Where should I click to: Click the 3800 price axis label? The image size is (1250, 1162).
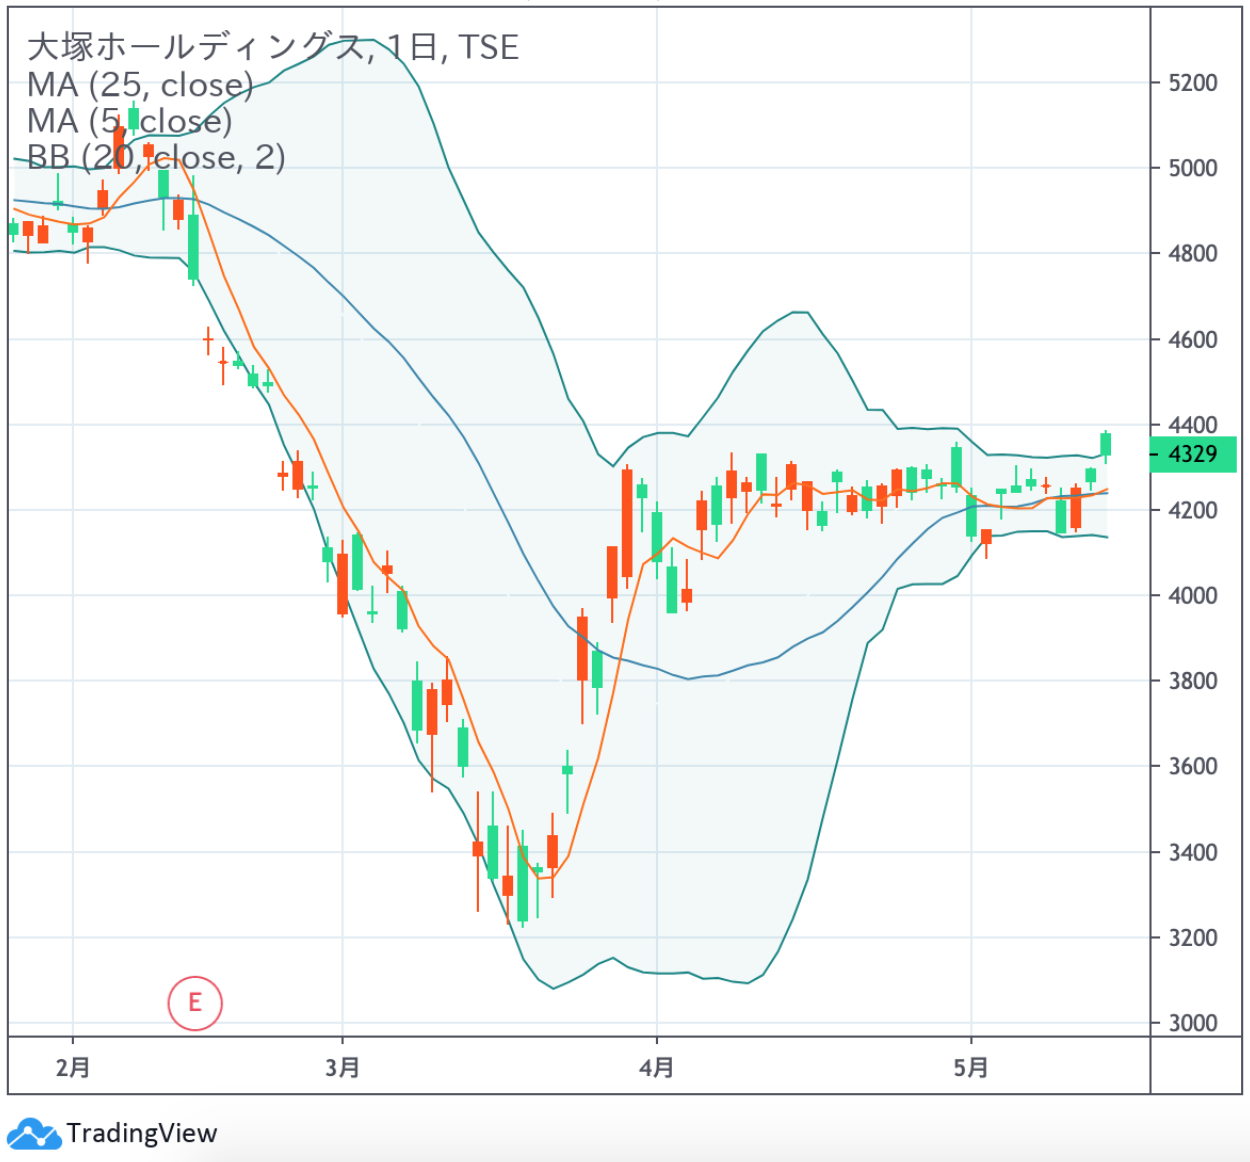click(x=1193, y=681)
